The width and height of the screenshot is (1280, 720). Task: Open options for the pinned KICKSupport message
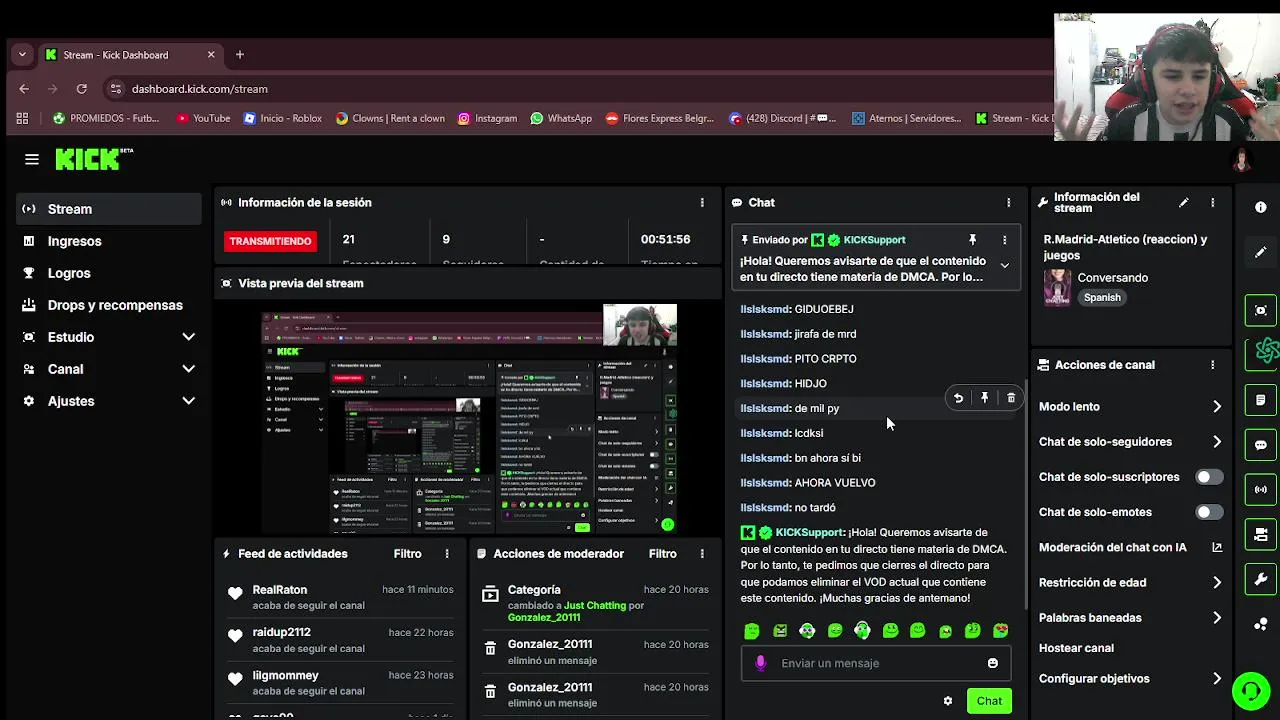(x=1005, y=240)
